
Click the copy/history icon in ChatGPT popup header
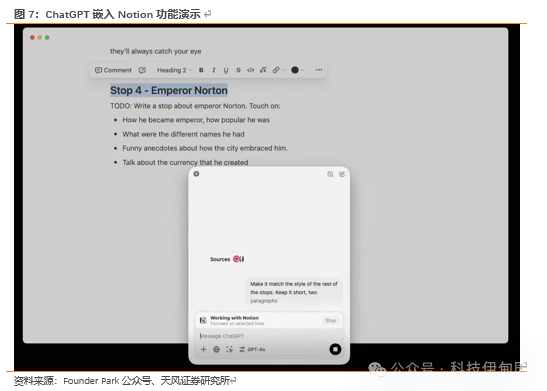tap(330, 174)
